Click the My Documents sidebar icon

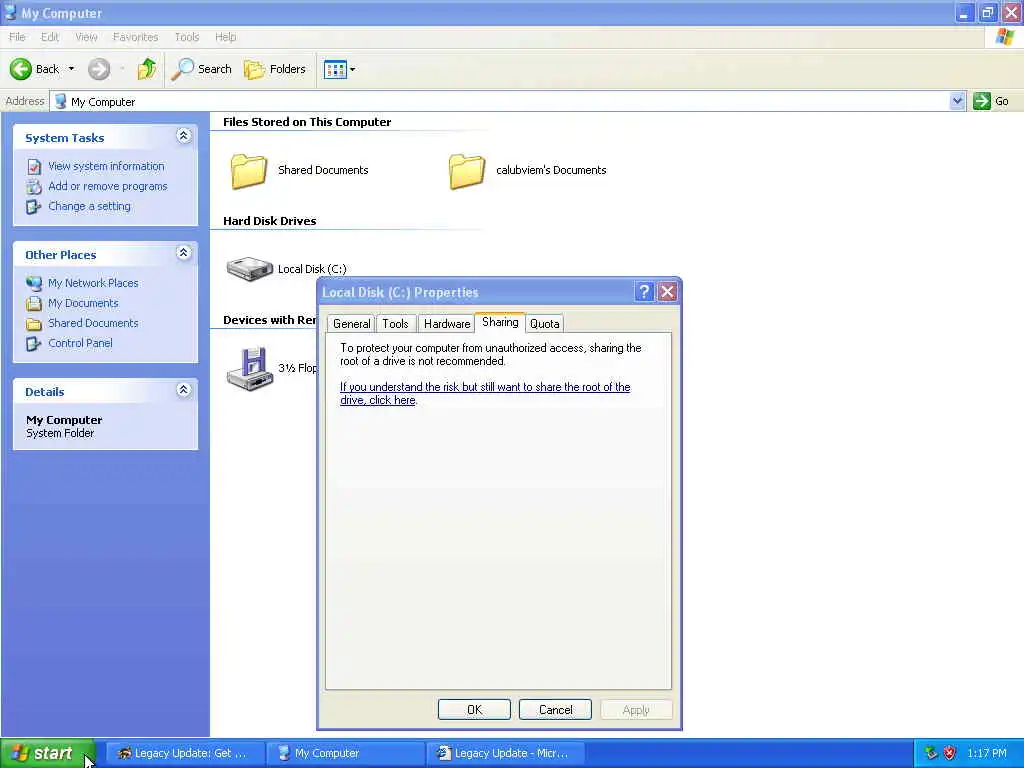coord(34,304)
